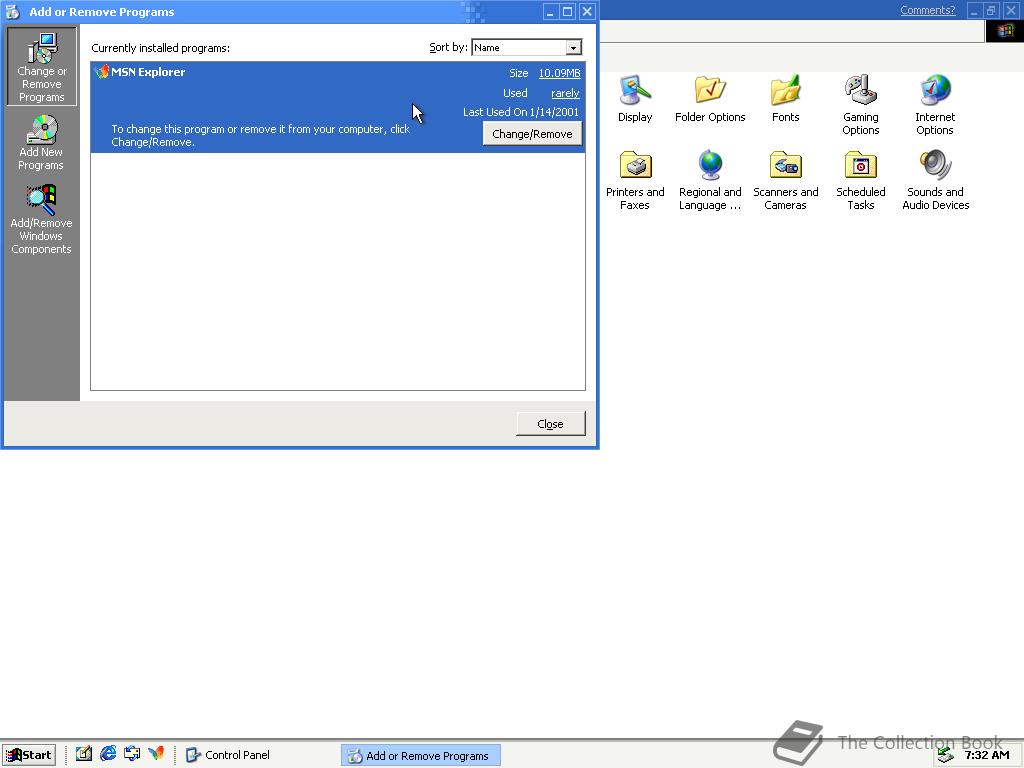The width and height of the screenshot is (1024, 768).
Task: Select Change or Remove Programs sidebar icon
Action: [41, 66]
